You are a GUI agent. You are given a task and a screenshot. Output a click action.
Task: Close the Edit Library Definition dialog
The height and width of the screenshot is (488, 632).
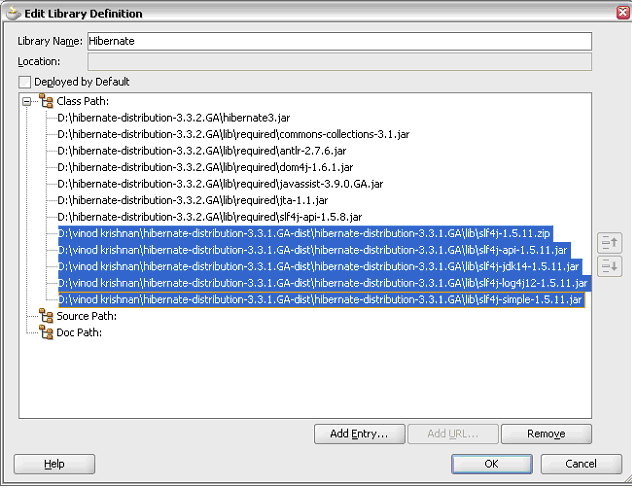click(x=620, y=13)
